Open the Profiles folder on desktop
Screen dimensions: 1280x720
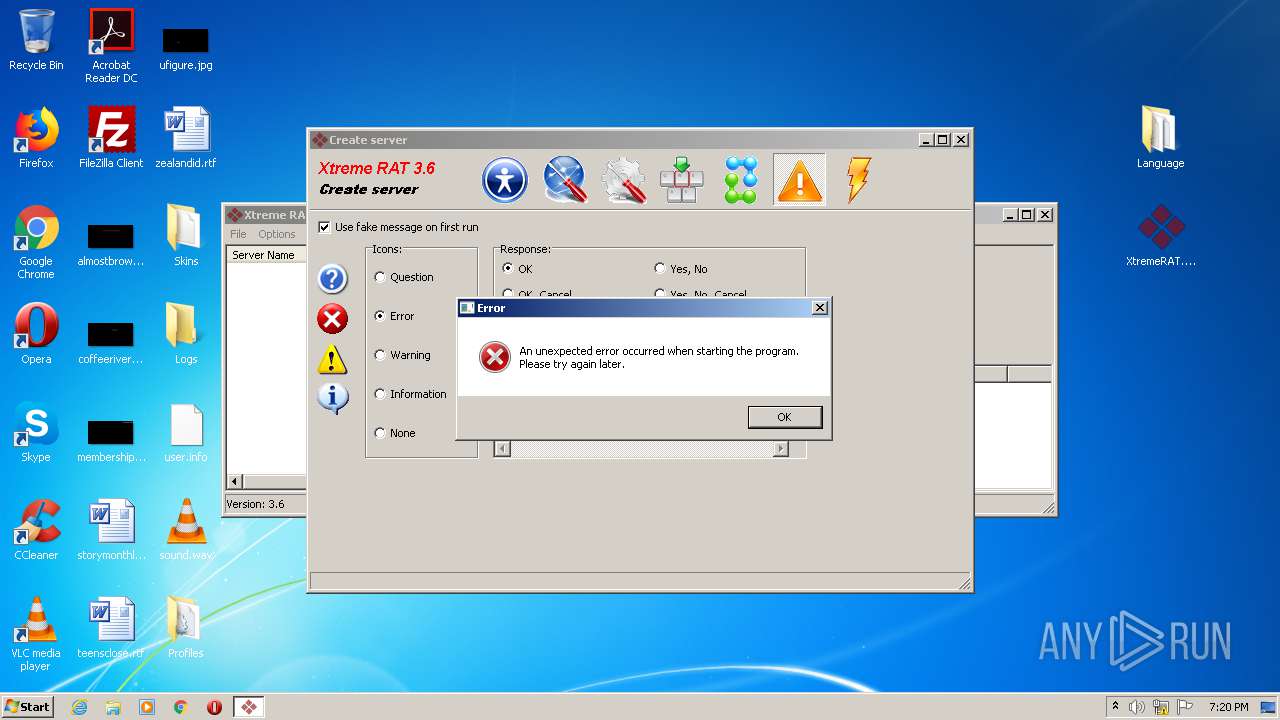pyautogui.click(x=186, y=628)
